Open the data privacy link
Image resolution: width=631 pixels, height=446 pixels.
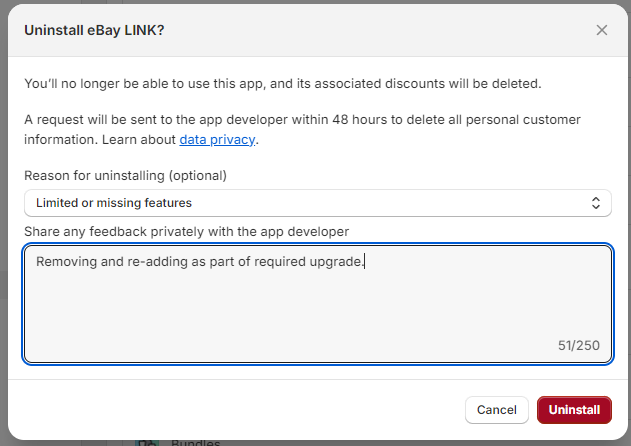tap(217, 140)
